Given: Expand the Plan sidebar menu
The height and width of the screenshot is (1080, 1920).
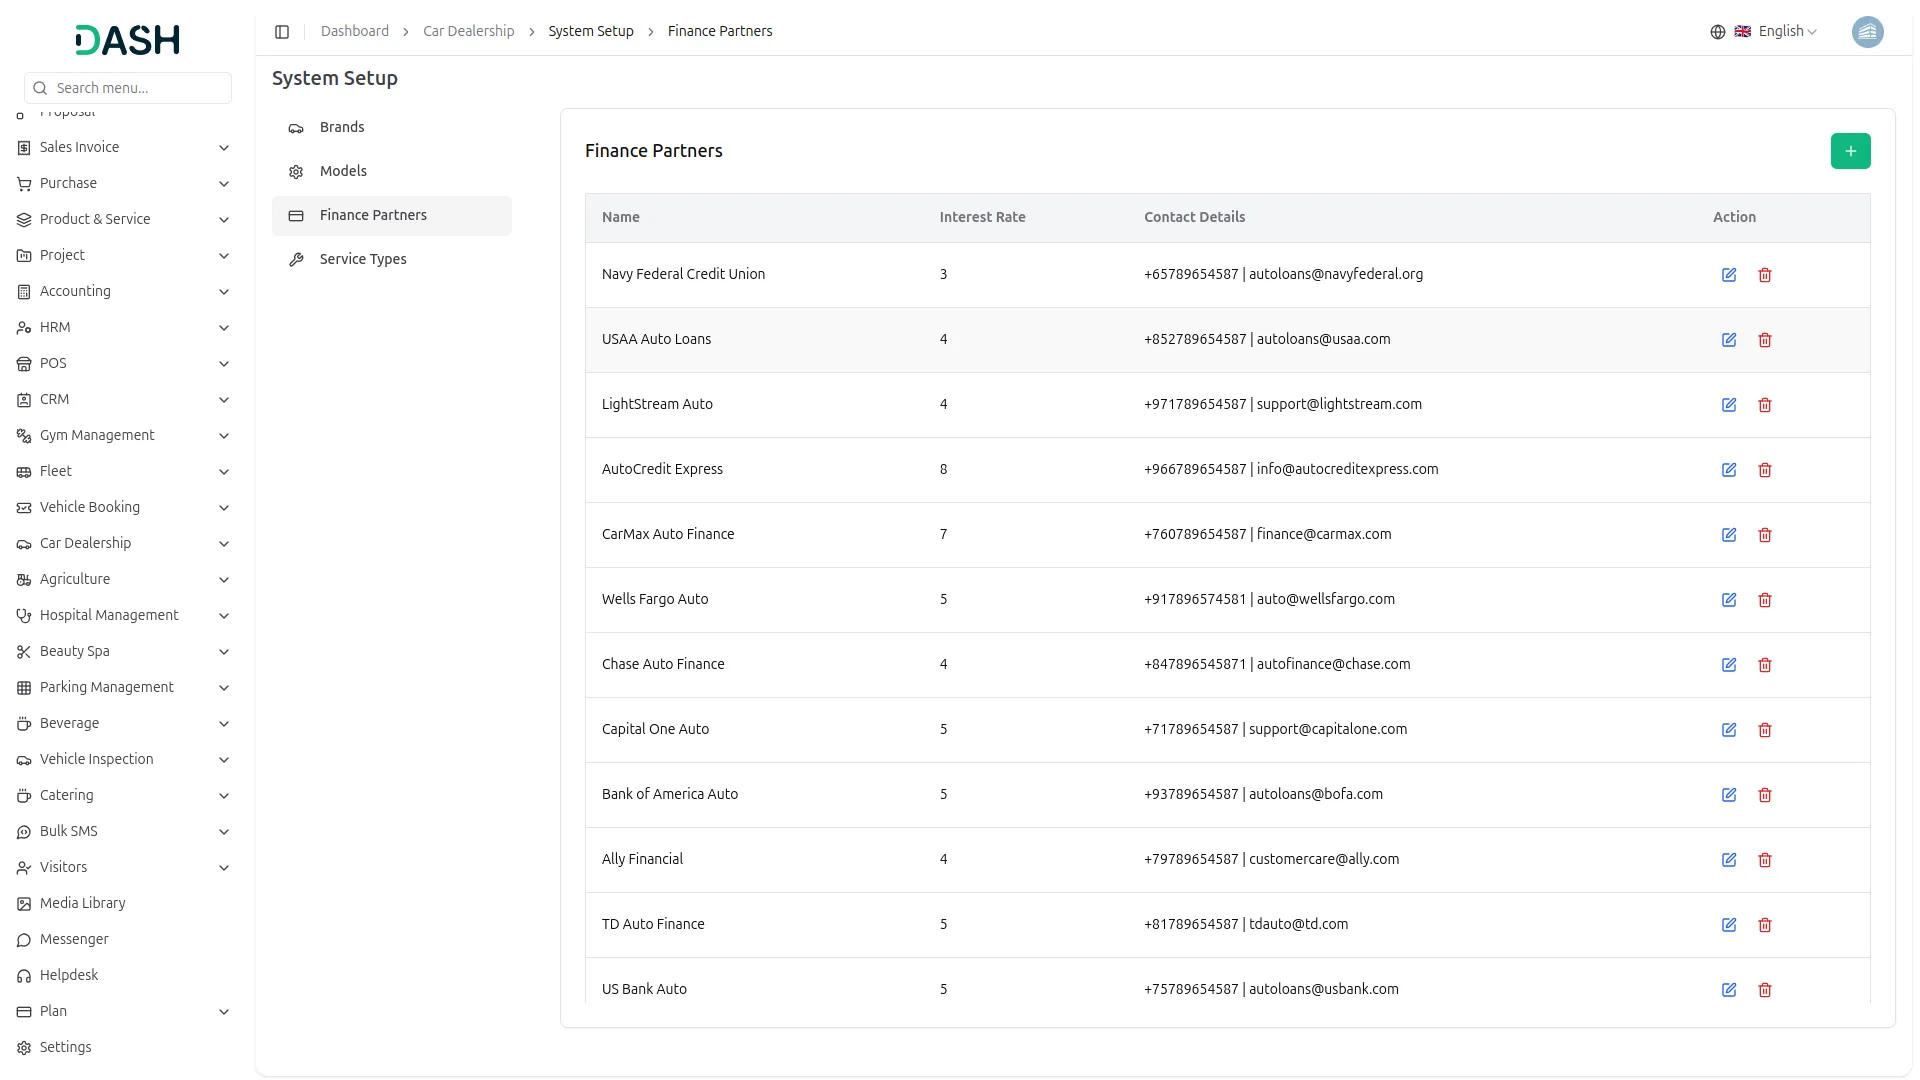Looking at the screenshot, I should 124,1011.
